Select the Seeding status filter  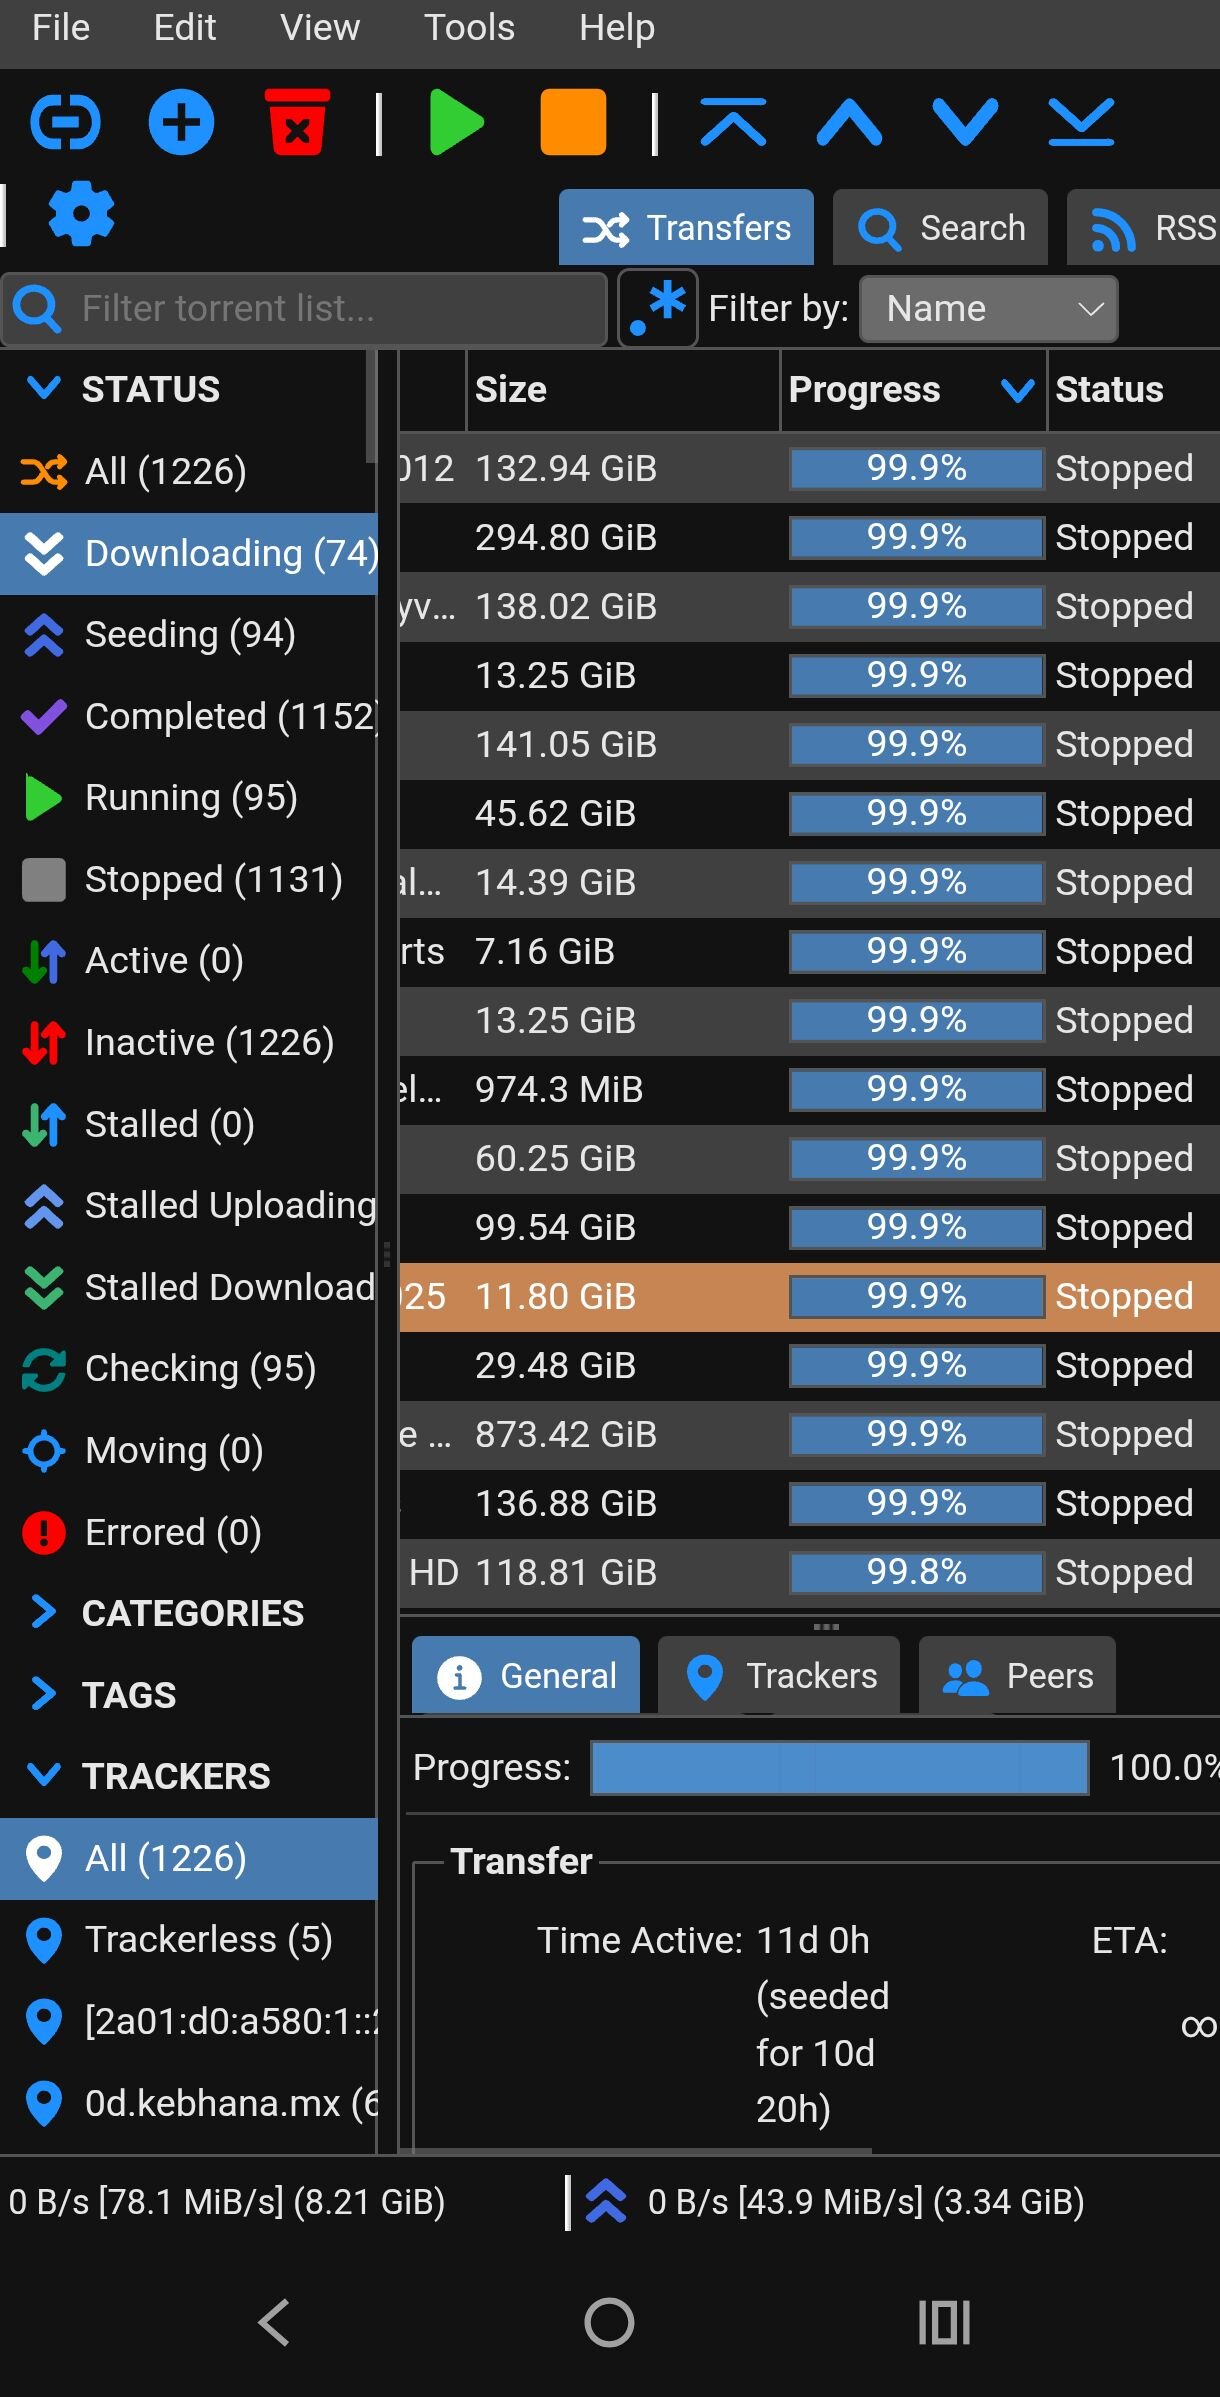click(x=190, y=635)
